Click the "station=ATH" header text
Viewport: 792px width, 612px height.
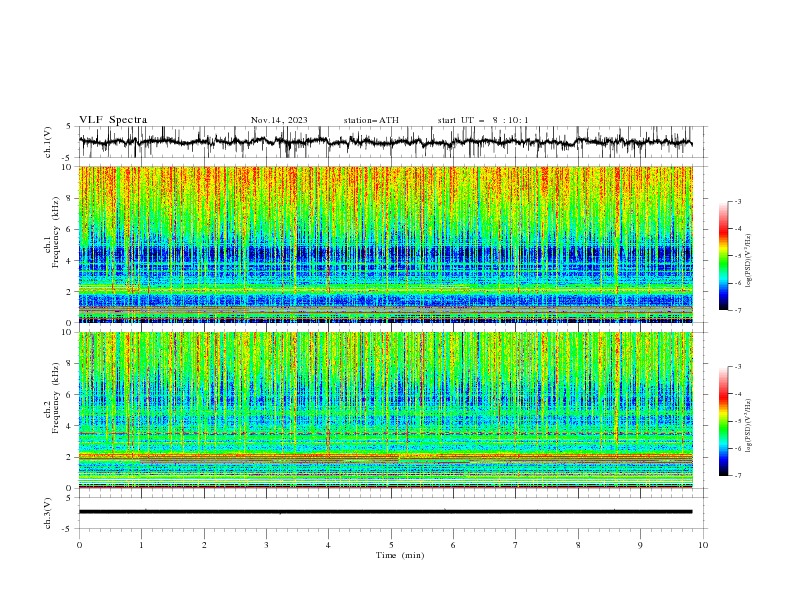click(x=371, y=120)
